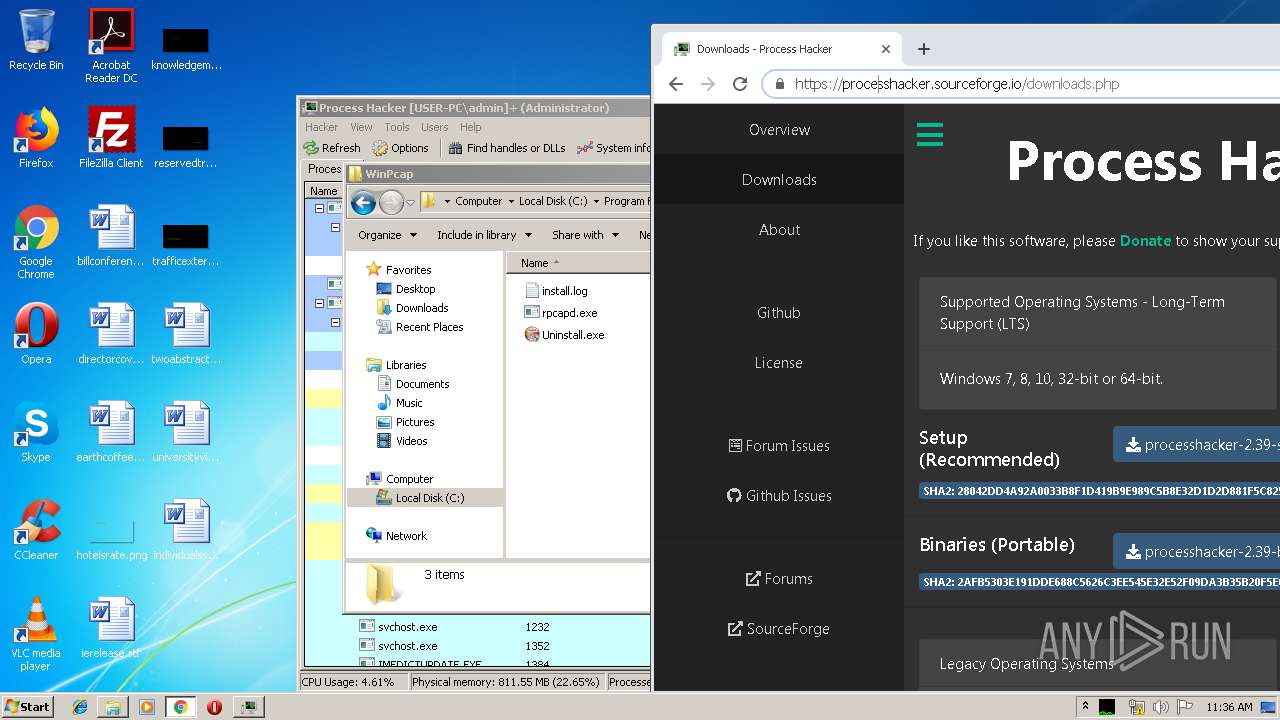Toggle the green hamburger menu on webpage
This screenshot has width=1280, height=720.
[930, 134]
